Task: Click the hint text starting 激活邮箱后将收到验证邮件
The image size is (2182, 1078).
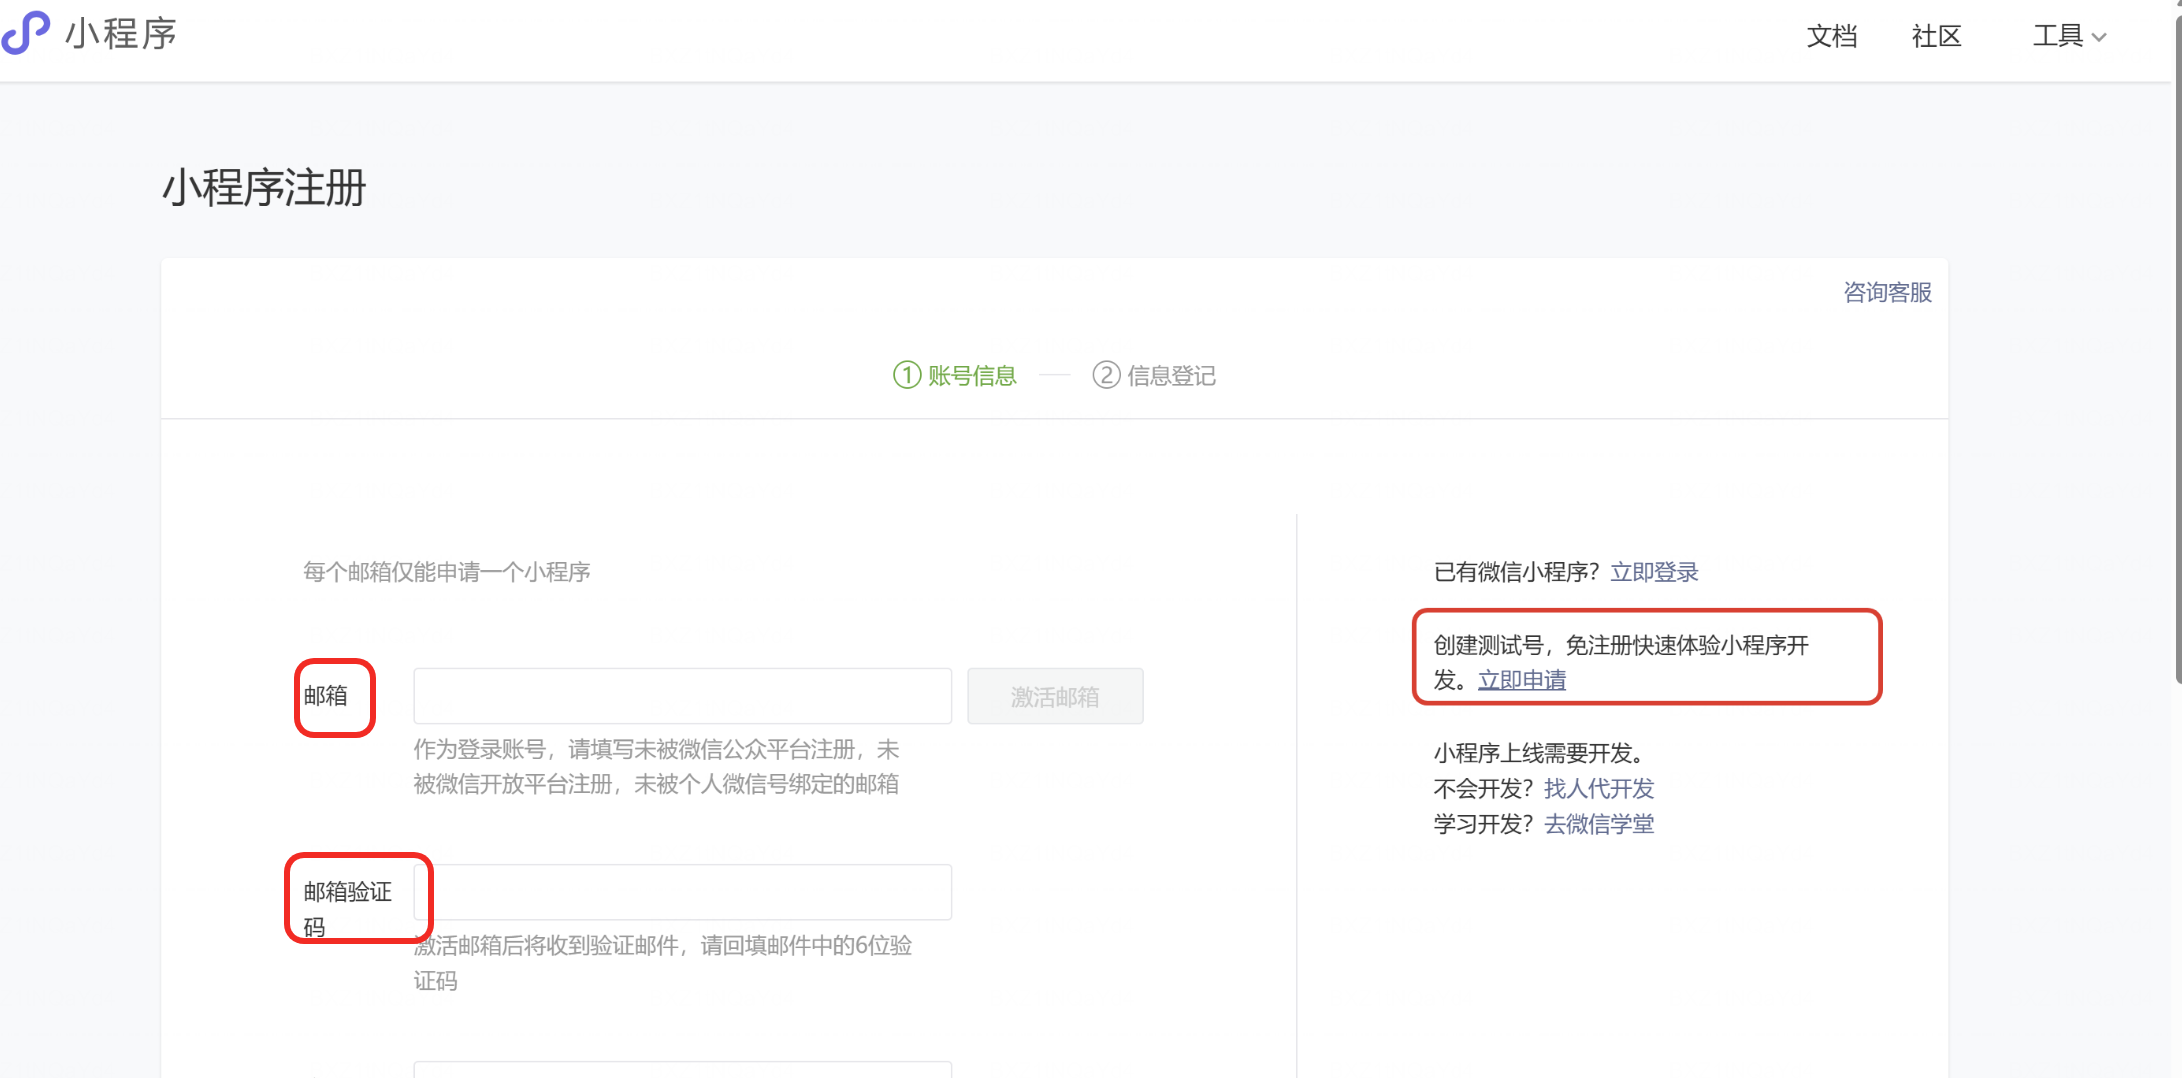Action: coord(663,963)
